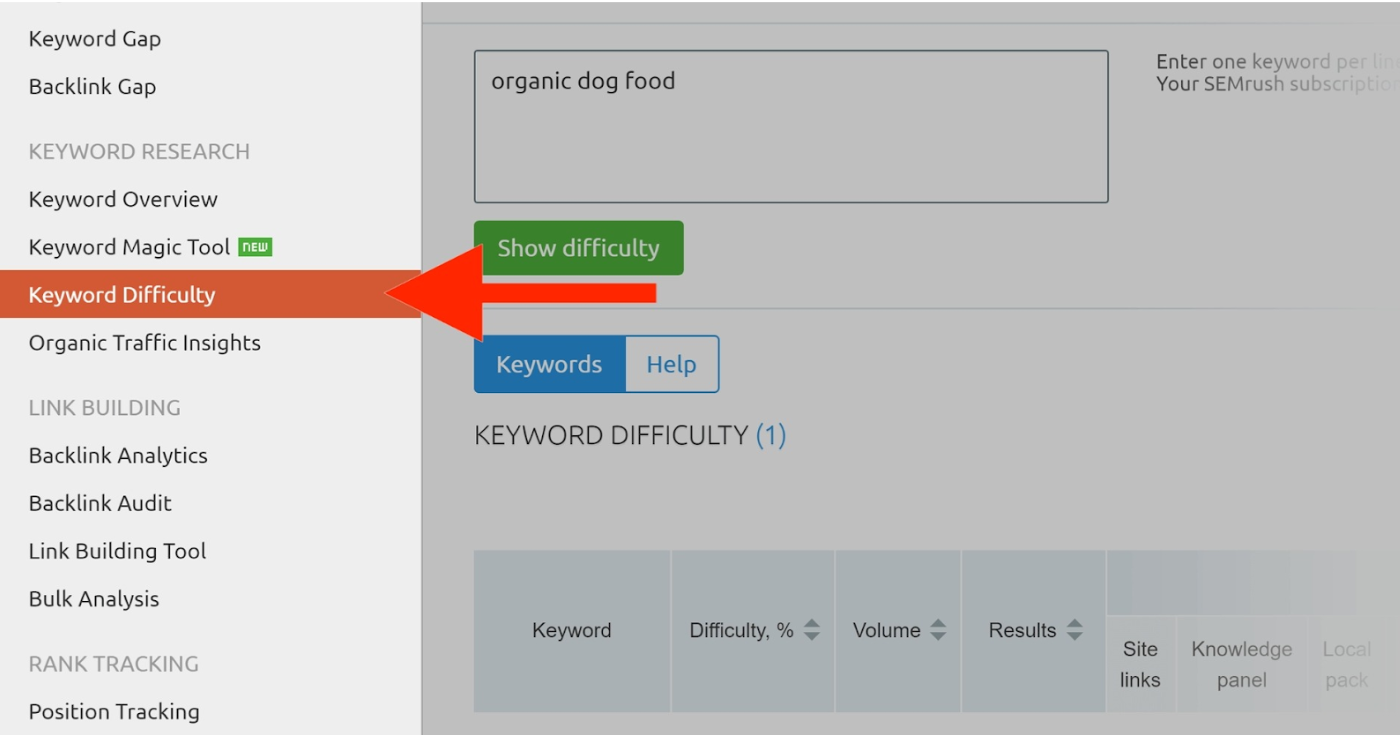
Task: Switch to the Help tab
Action: [x=671, y=364]
